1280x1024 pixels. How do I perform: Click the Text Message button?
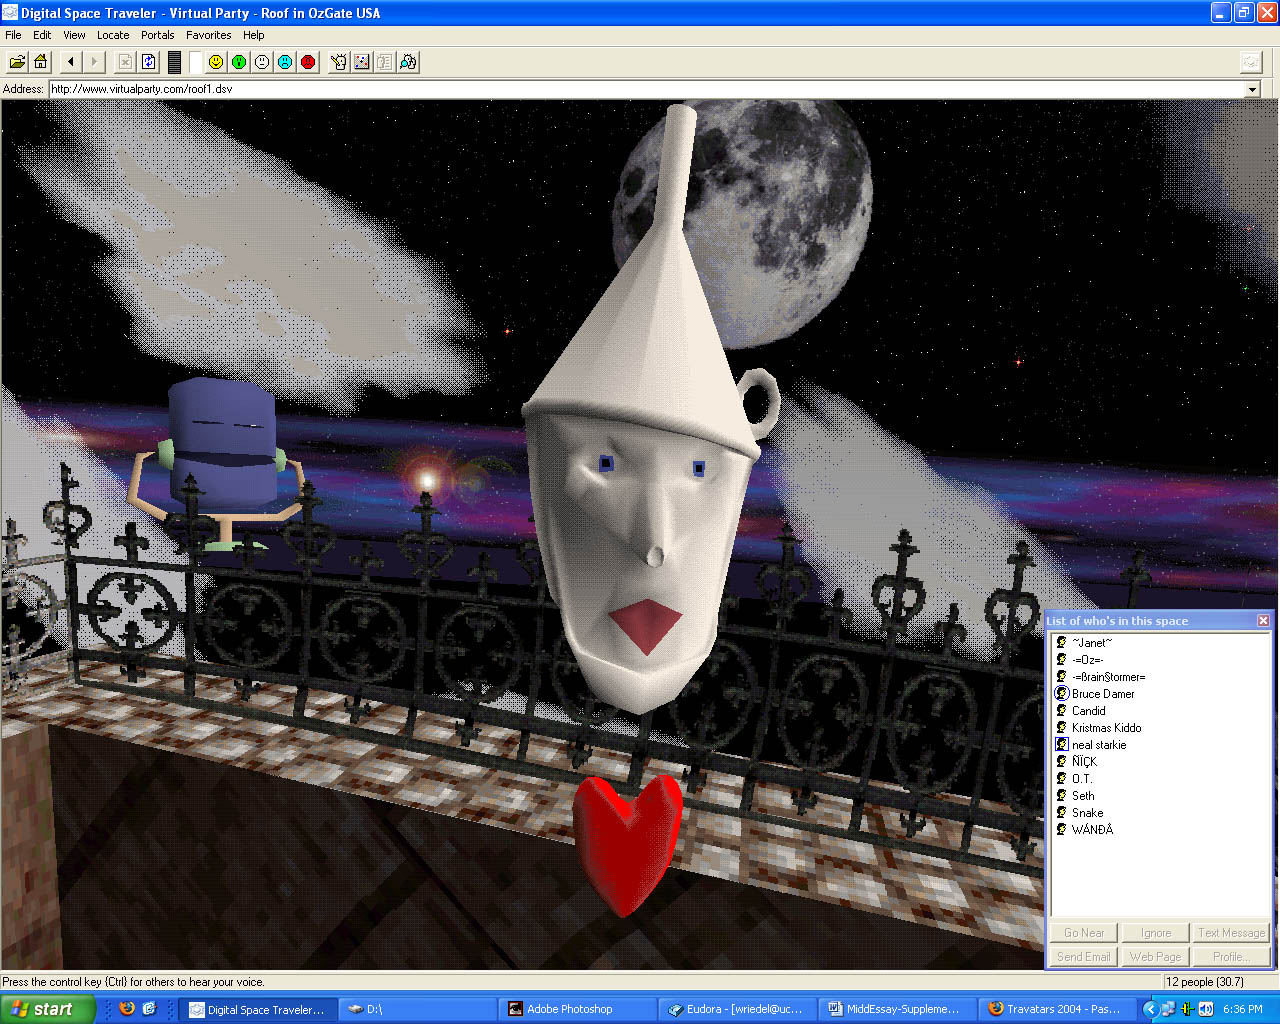pos(1231,933)
